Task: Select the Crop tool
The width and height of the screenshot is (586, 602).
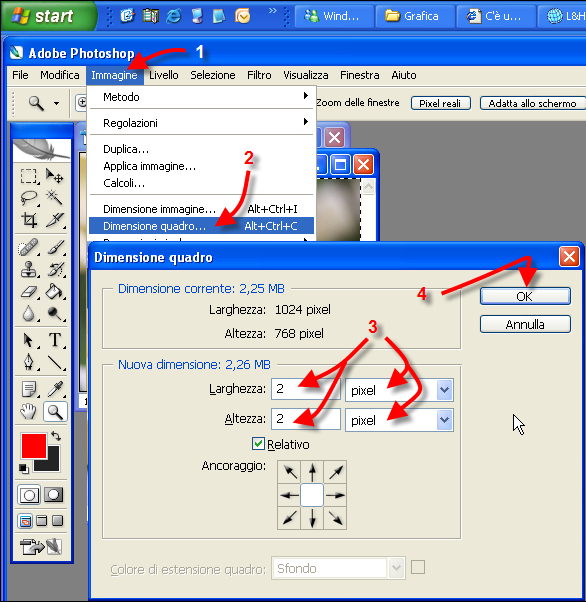Action: click(x=29, y=220)
